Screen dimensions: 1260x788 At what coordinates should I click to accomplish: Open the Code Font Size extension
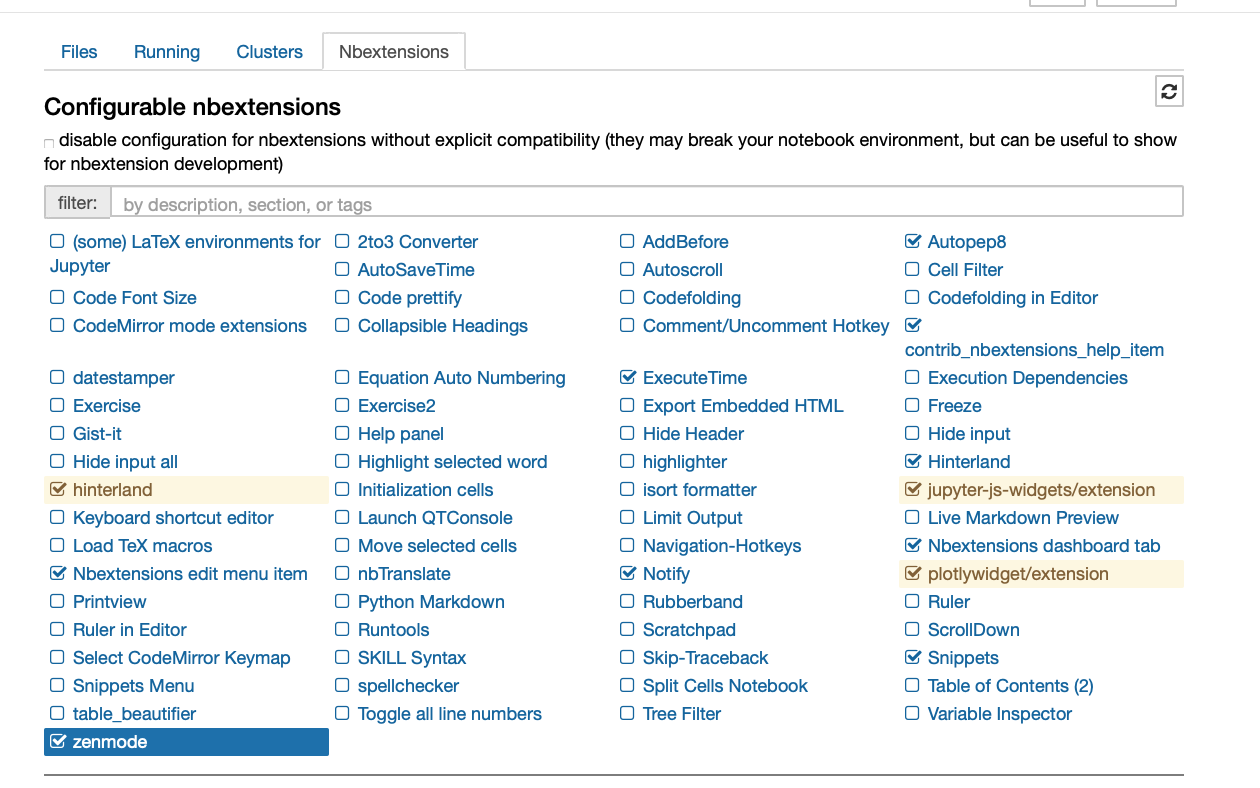(x=135, y=298)
